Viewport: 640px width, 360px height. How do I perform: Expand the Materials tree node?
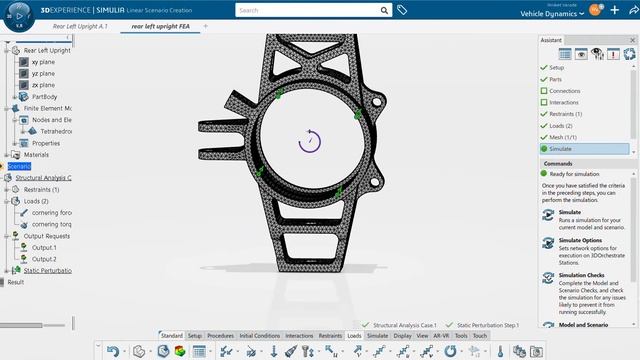(7, 155)
